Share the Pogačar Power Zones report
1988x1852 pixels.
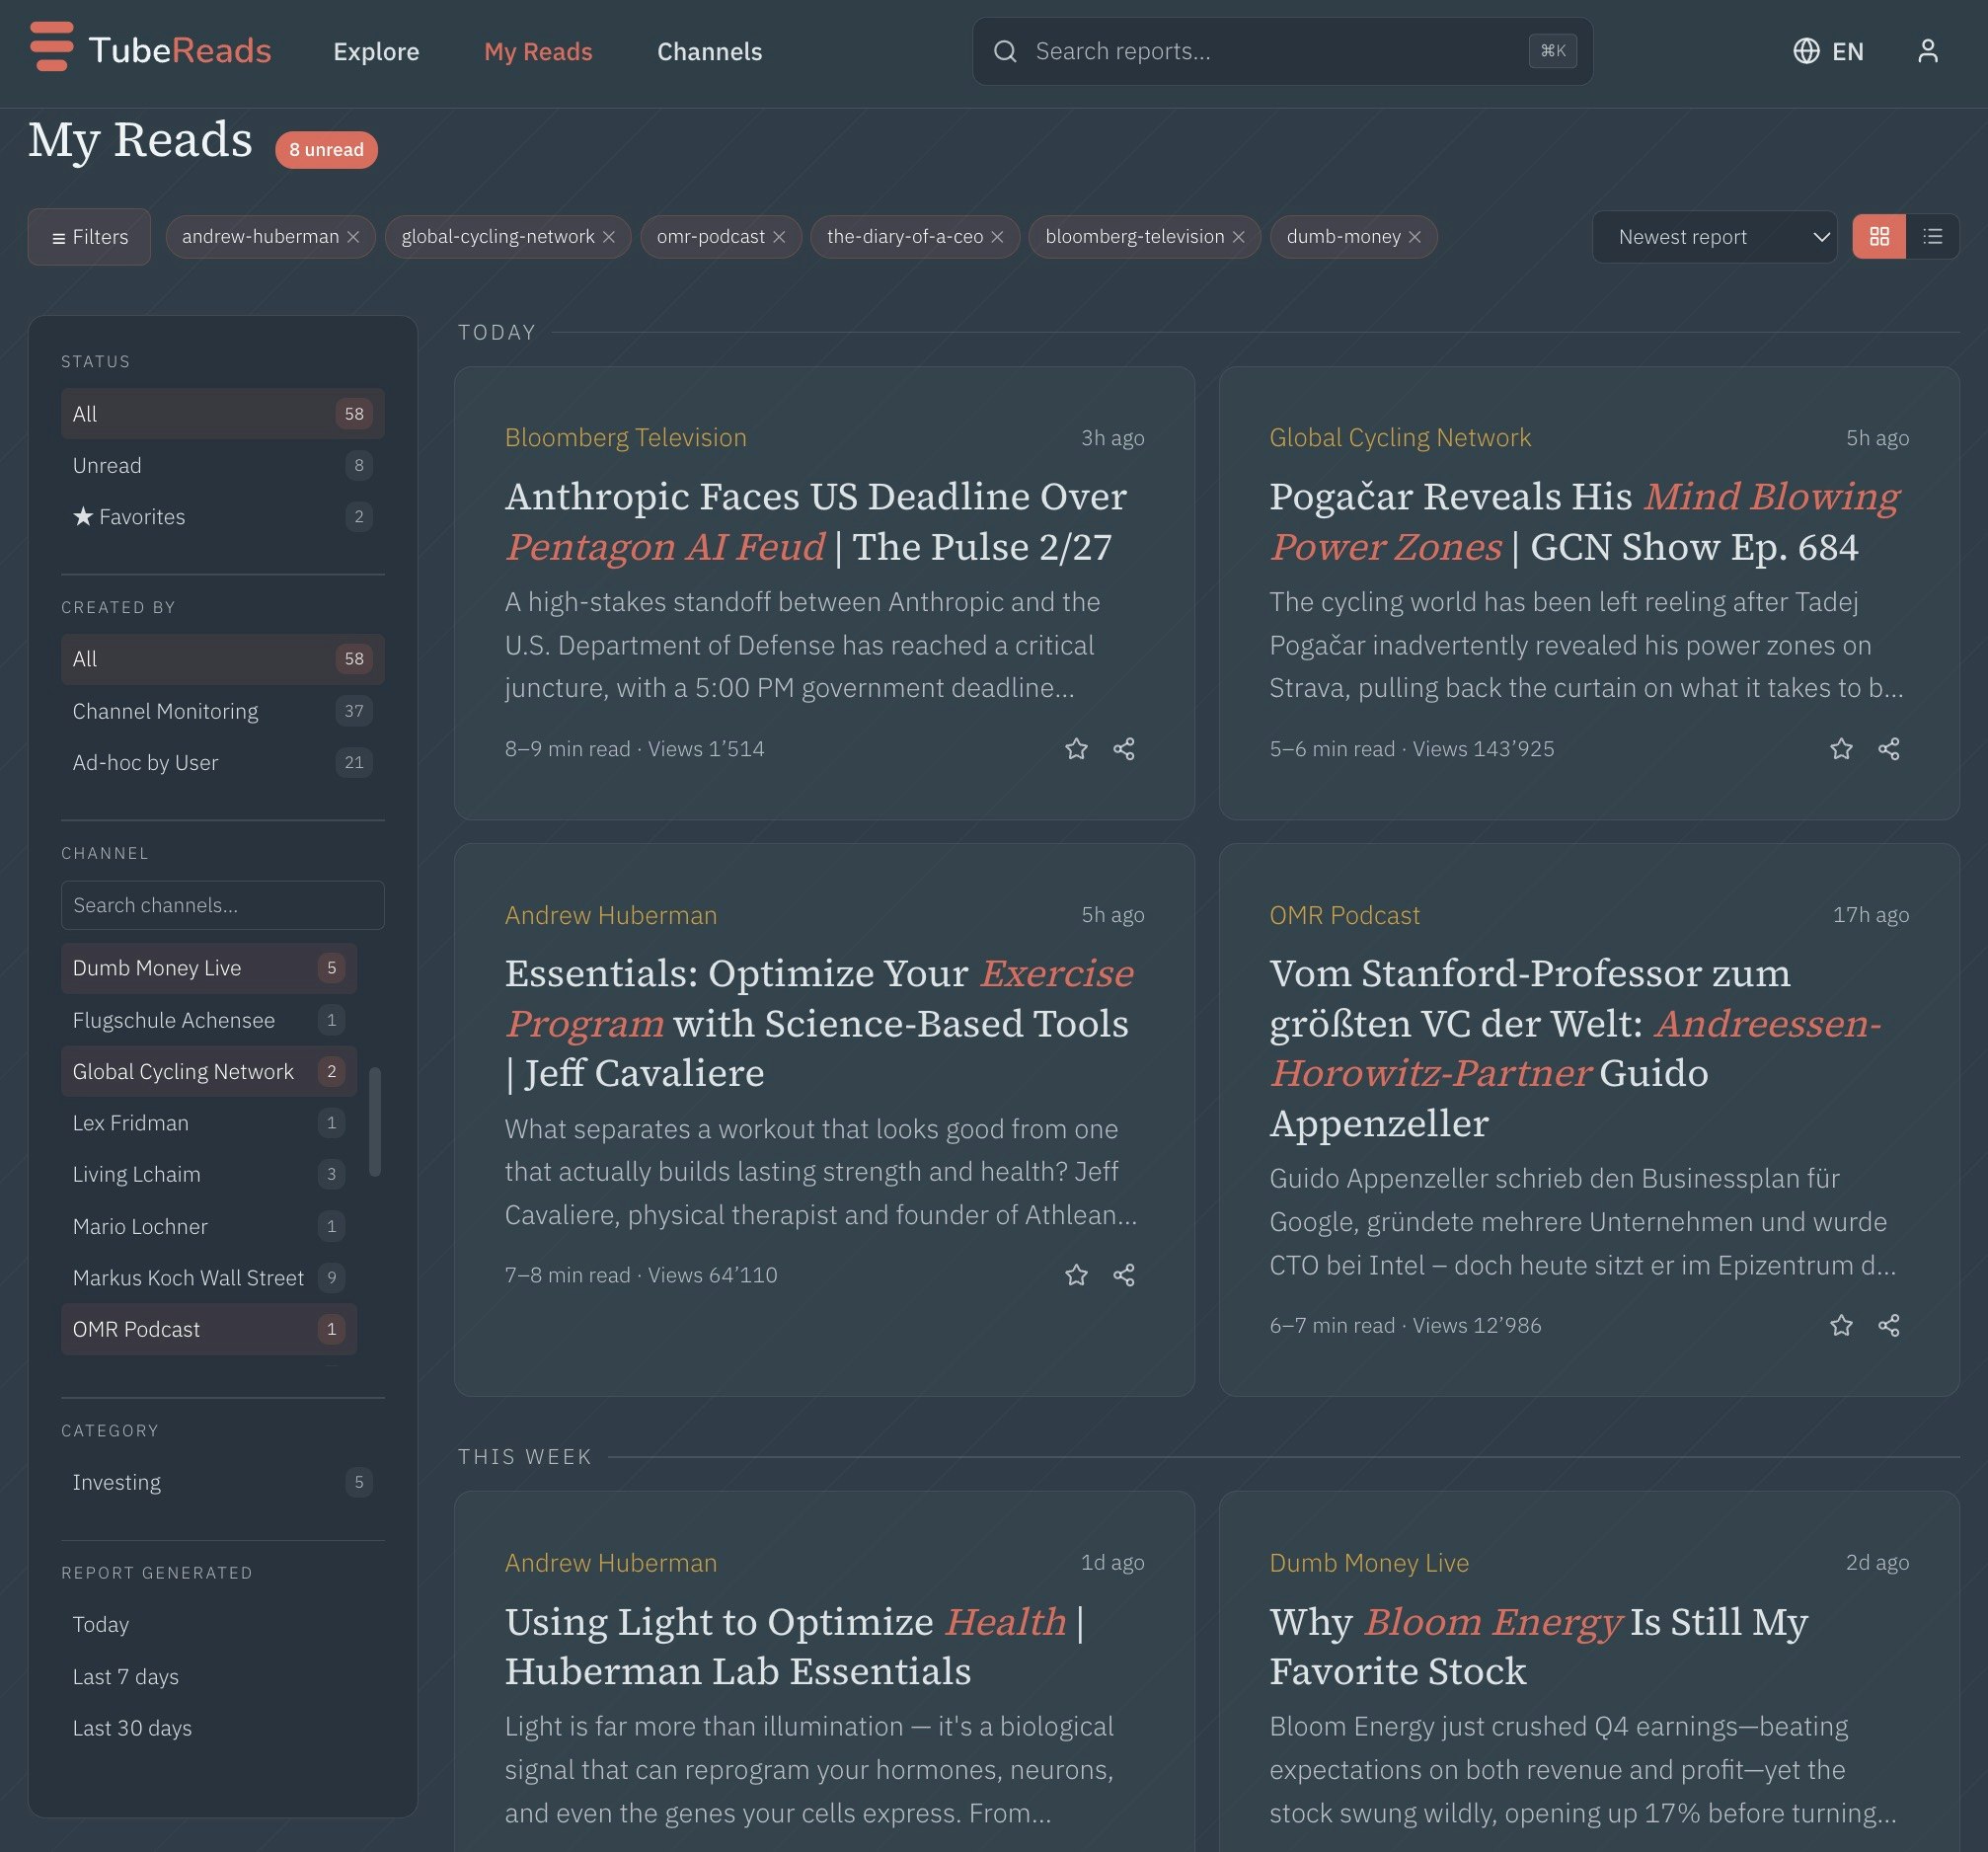pyautogui.click(x=1889, y=748)
